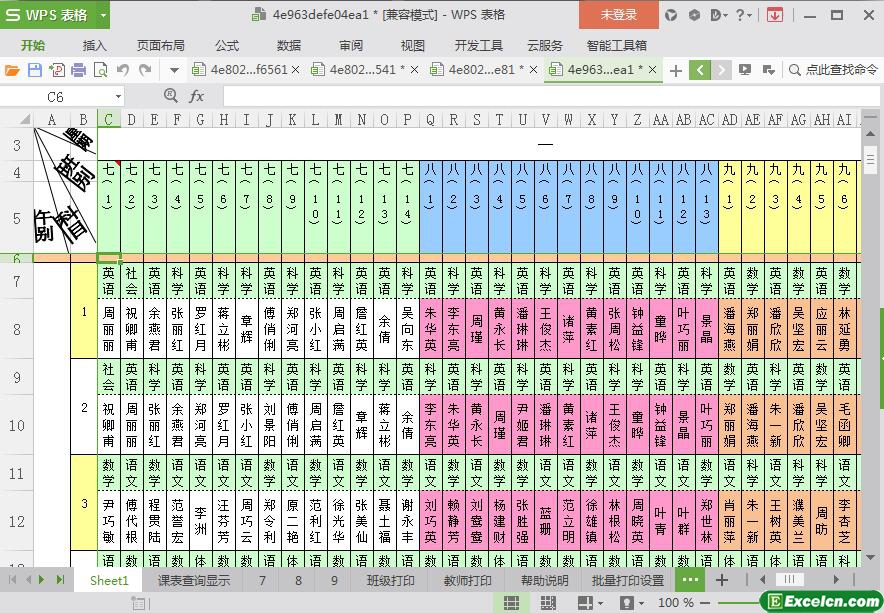
Task: Select column header Q
Action: (430, 120)
